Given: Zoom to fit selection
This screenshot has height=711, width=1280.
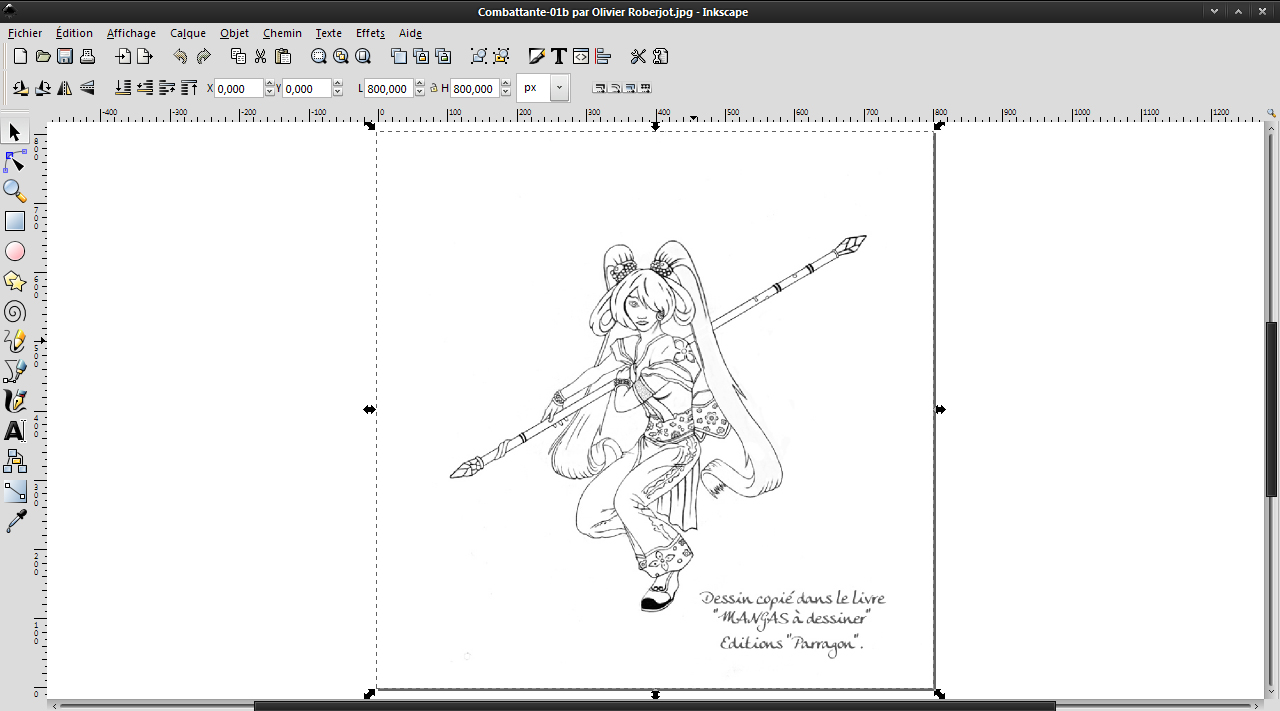Looking at the screenshot, I should [319, 56].
